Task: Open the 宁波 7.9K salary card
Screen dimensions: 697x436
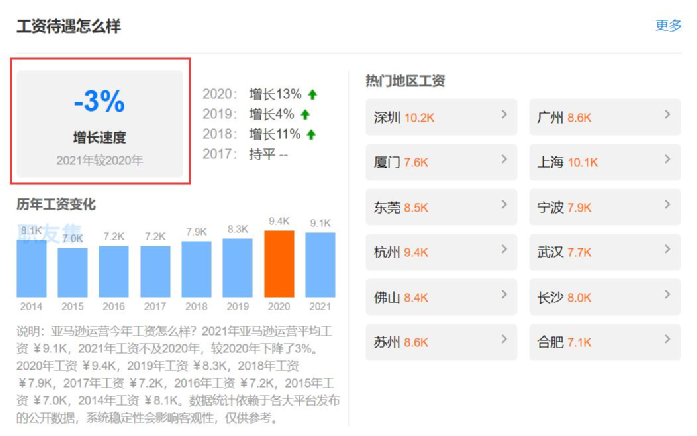Action: coord(605,207)
